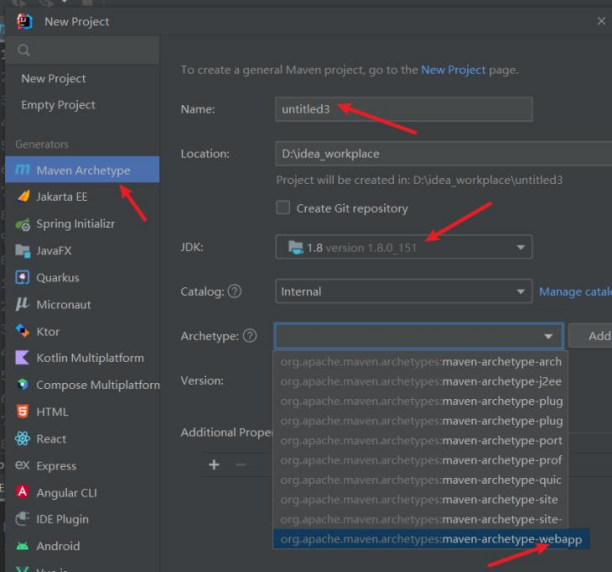This screenshot has width=612, height=572.
Task: Select the Maven Archetype generator
Action: pyautogui.click(x=82, y=170)
